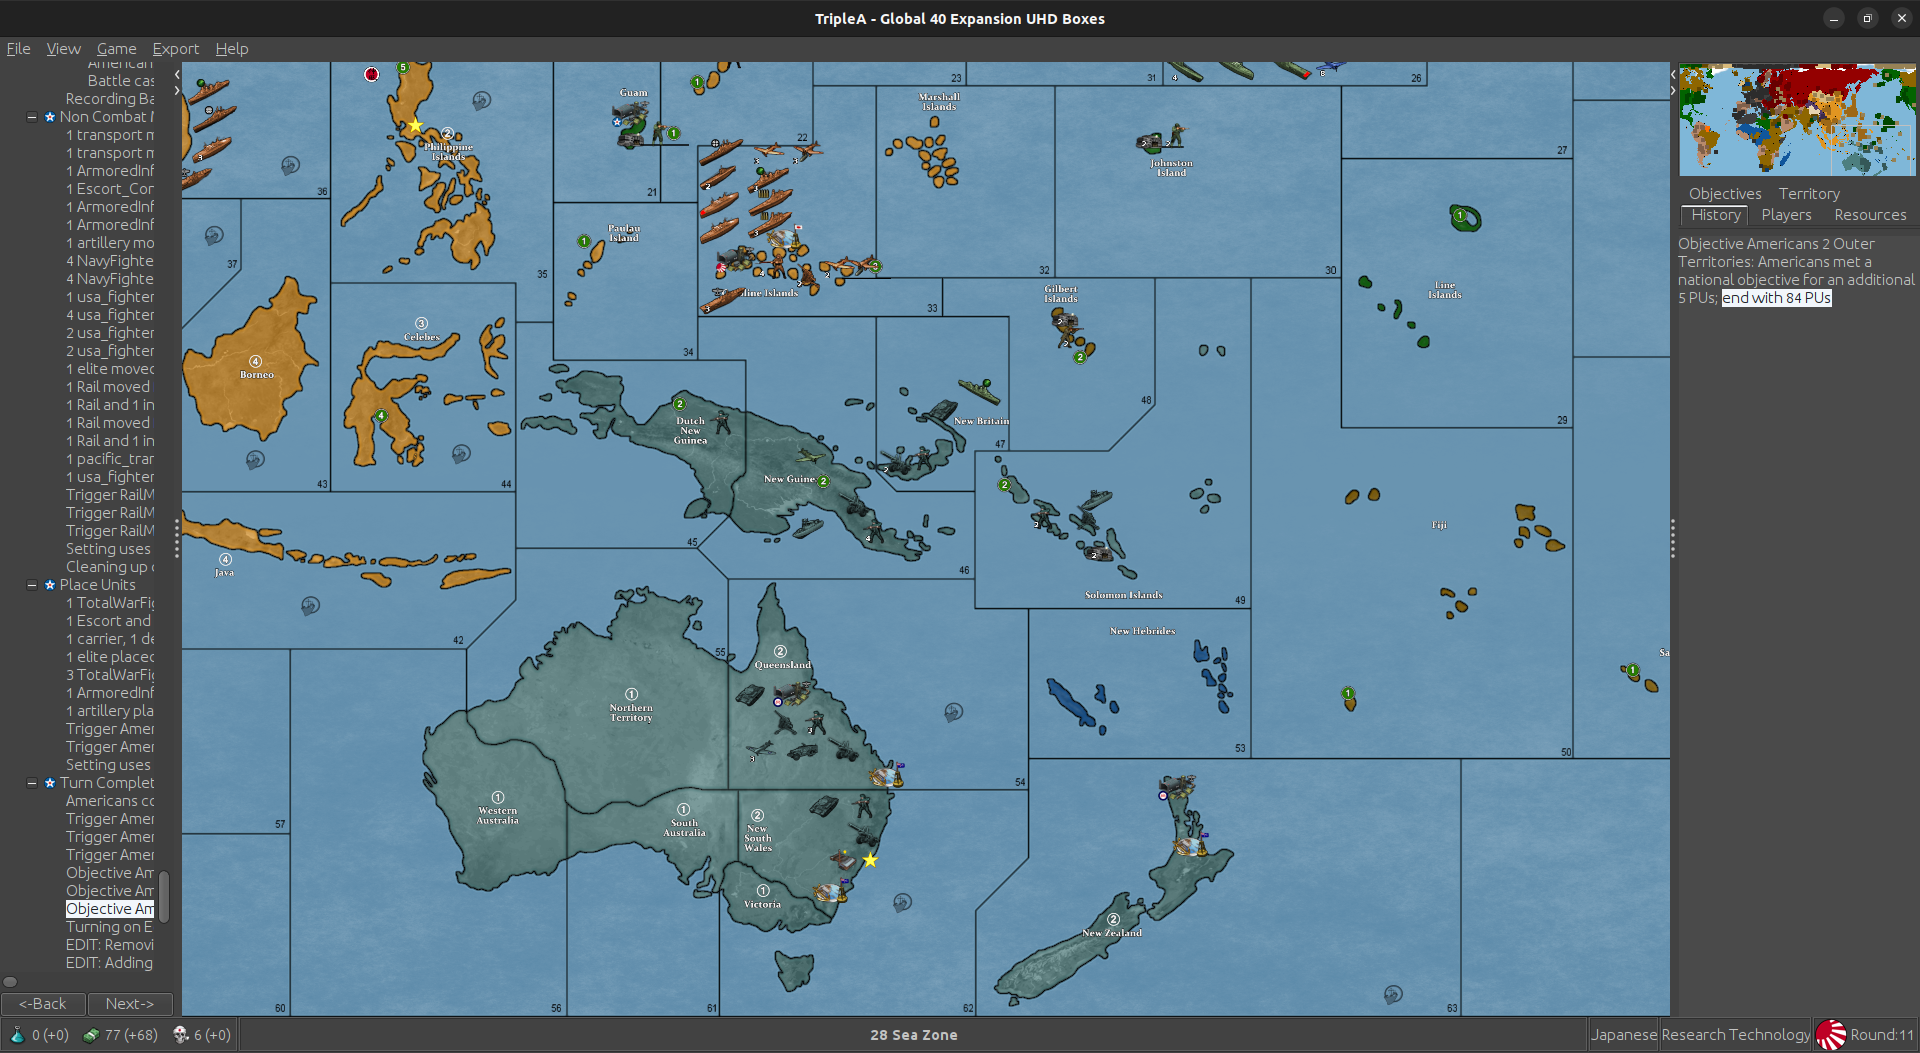Select the tank unit on New Britain
Image resolution: width=1920 pixels, height=1053 pixels.
[943, 411]
